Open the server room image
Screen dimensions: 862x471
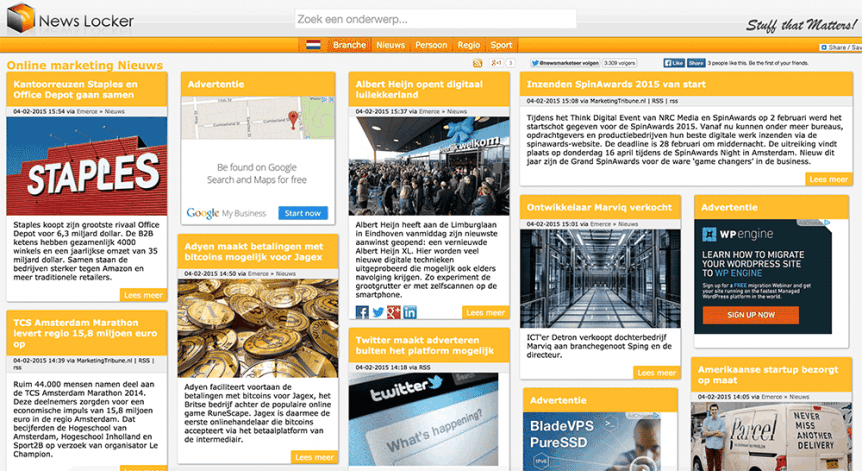600,279
